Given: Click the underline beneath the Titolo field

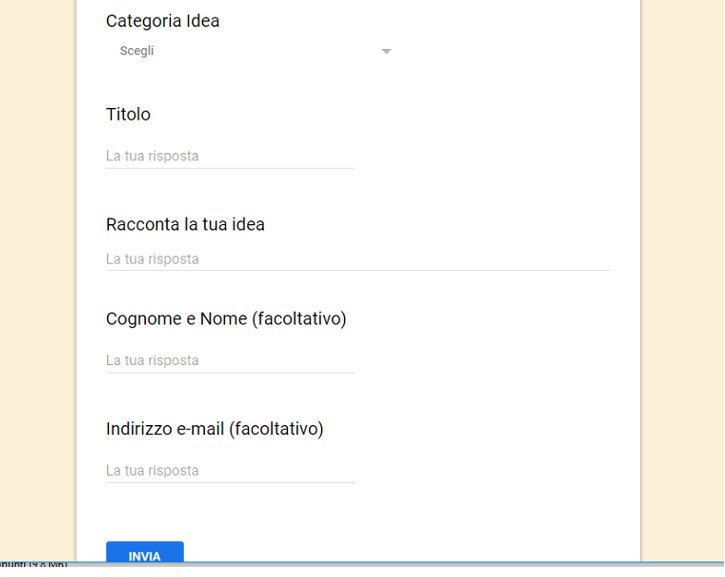Looking at the screenshot, I should pyautogui.click(x=229, y=168).
